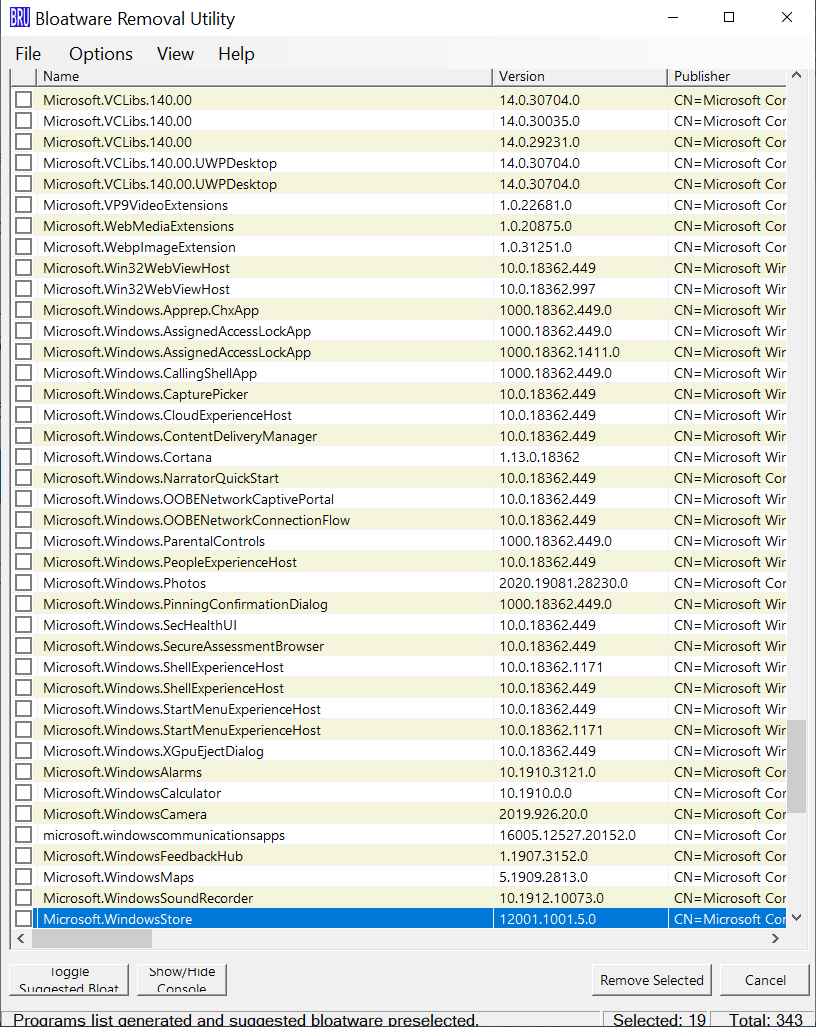Open the View menu
The width and height of the screenshot is (816, 1027).
(x=175, y=54)
